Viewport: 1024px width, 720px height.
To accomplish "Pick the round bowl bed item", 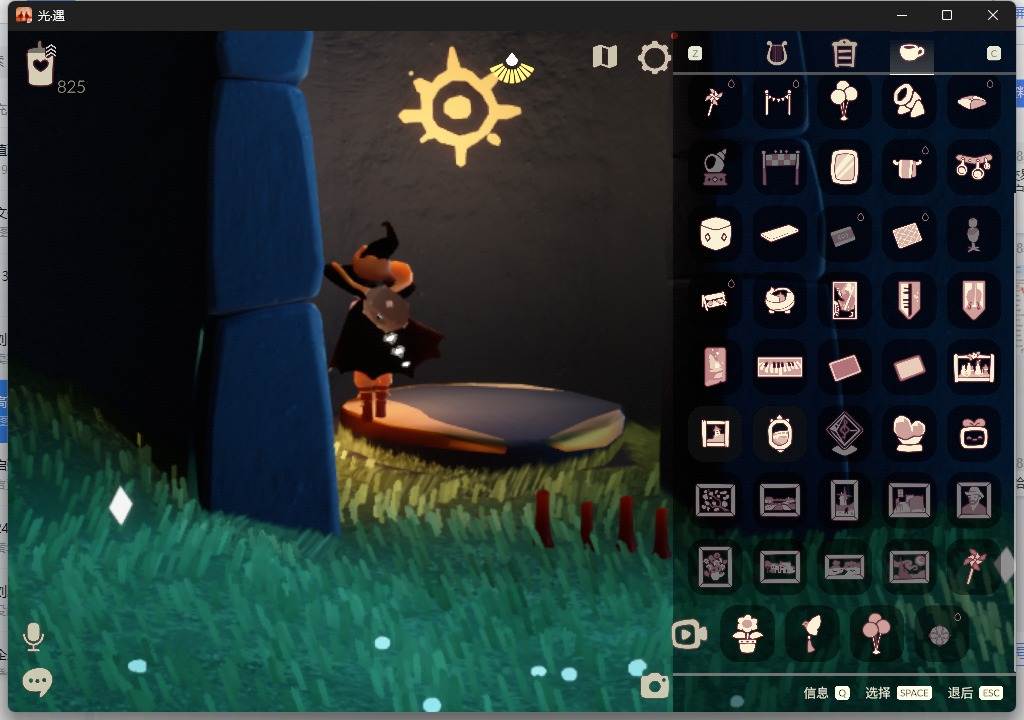I will point(779,301).
